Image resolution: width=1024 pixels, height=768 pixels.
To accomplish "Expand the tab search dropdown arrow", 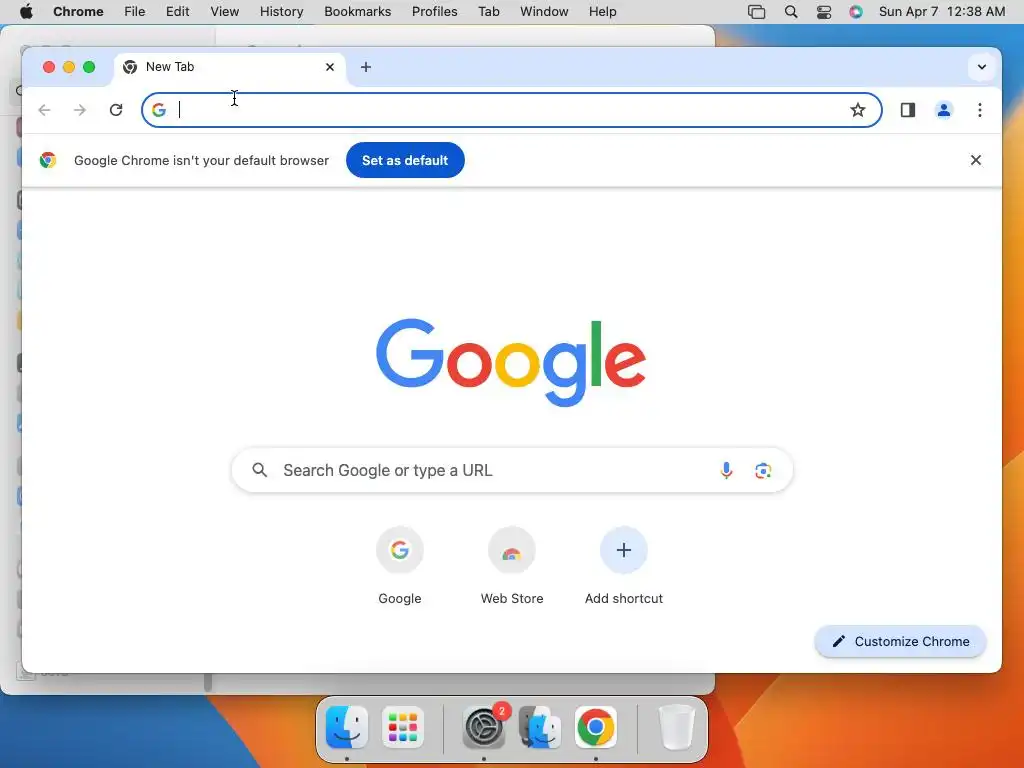I will pyautogui.click(x=982, y=67).
